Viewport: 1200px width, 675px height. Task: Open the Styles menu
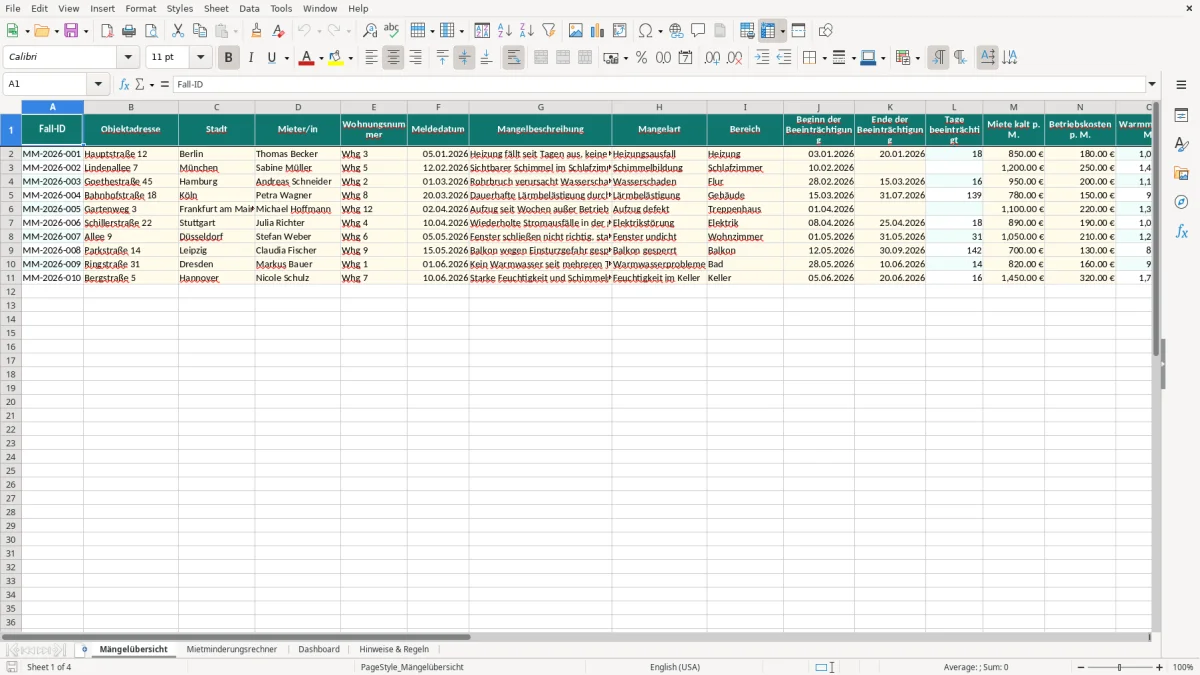pyautogui.click(x=180, y=8)
